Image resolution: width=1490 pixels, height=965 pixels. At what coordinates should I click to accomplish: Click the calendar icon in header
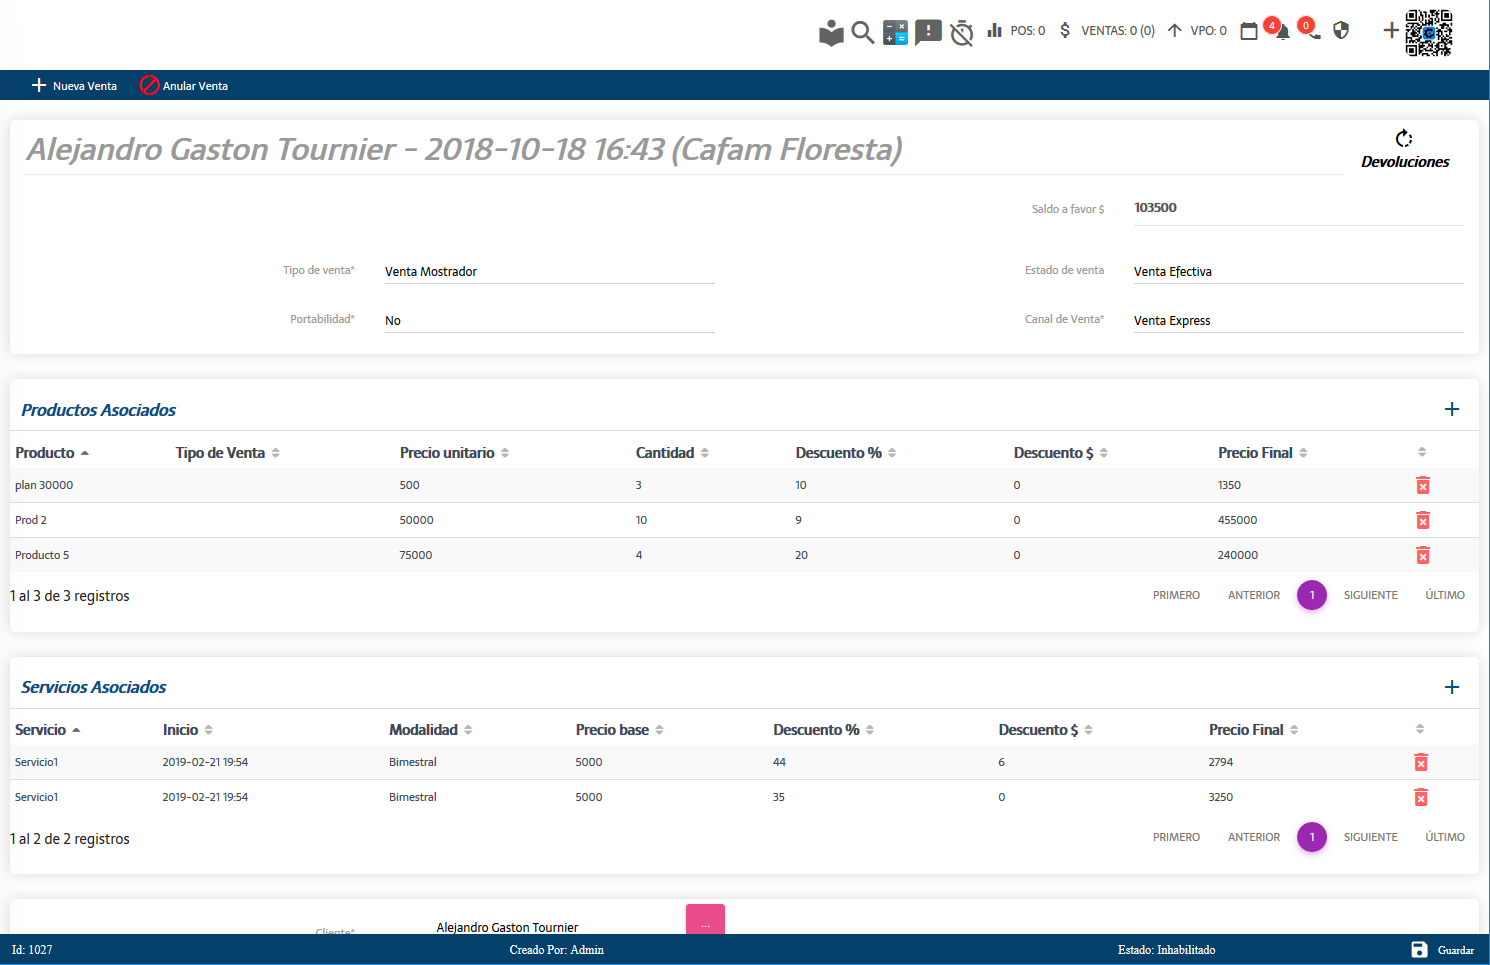coord(1249,32)
